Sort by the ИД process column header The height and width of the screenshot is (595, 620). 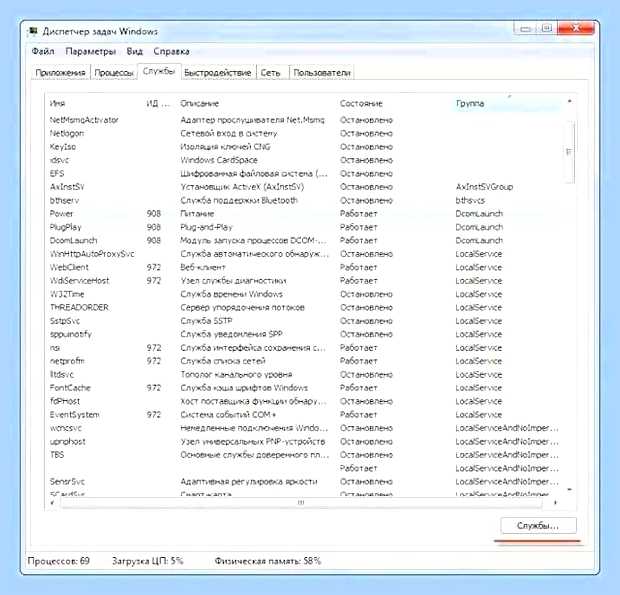(159, 104)
